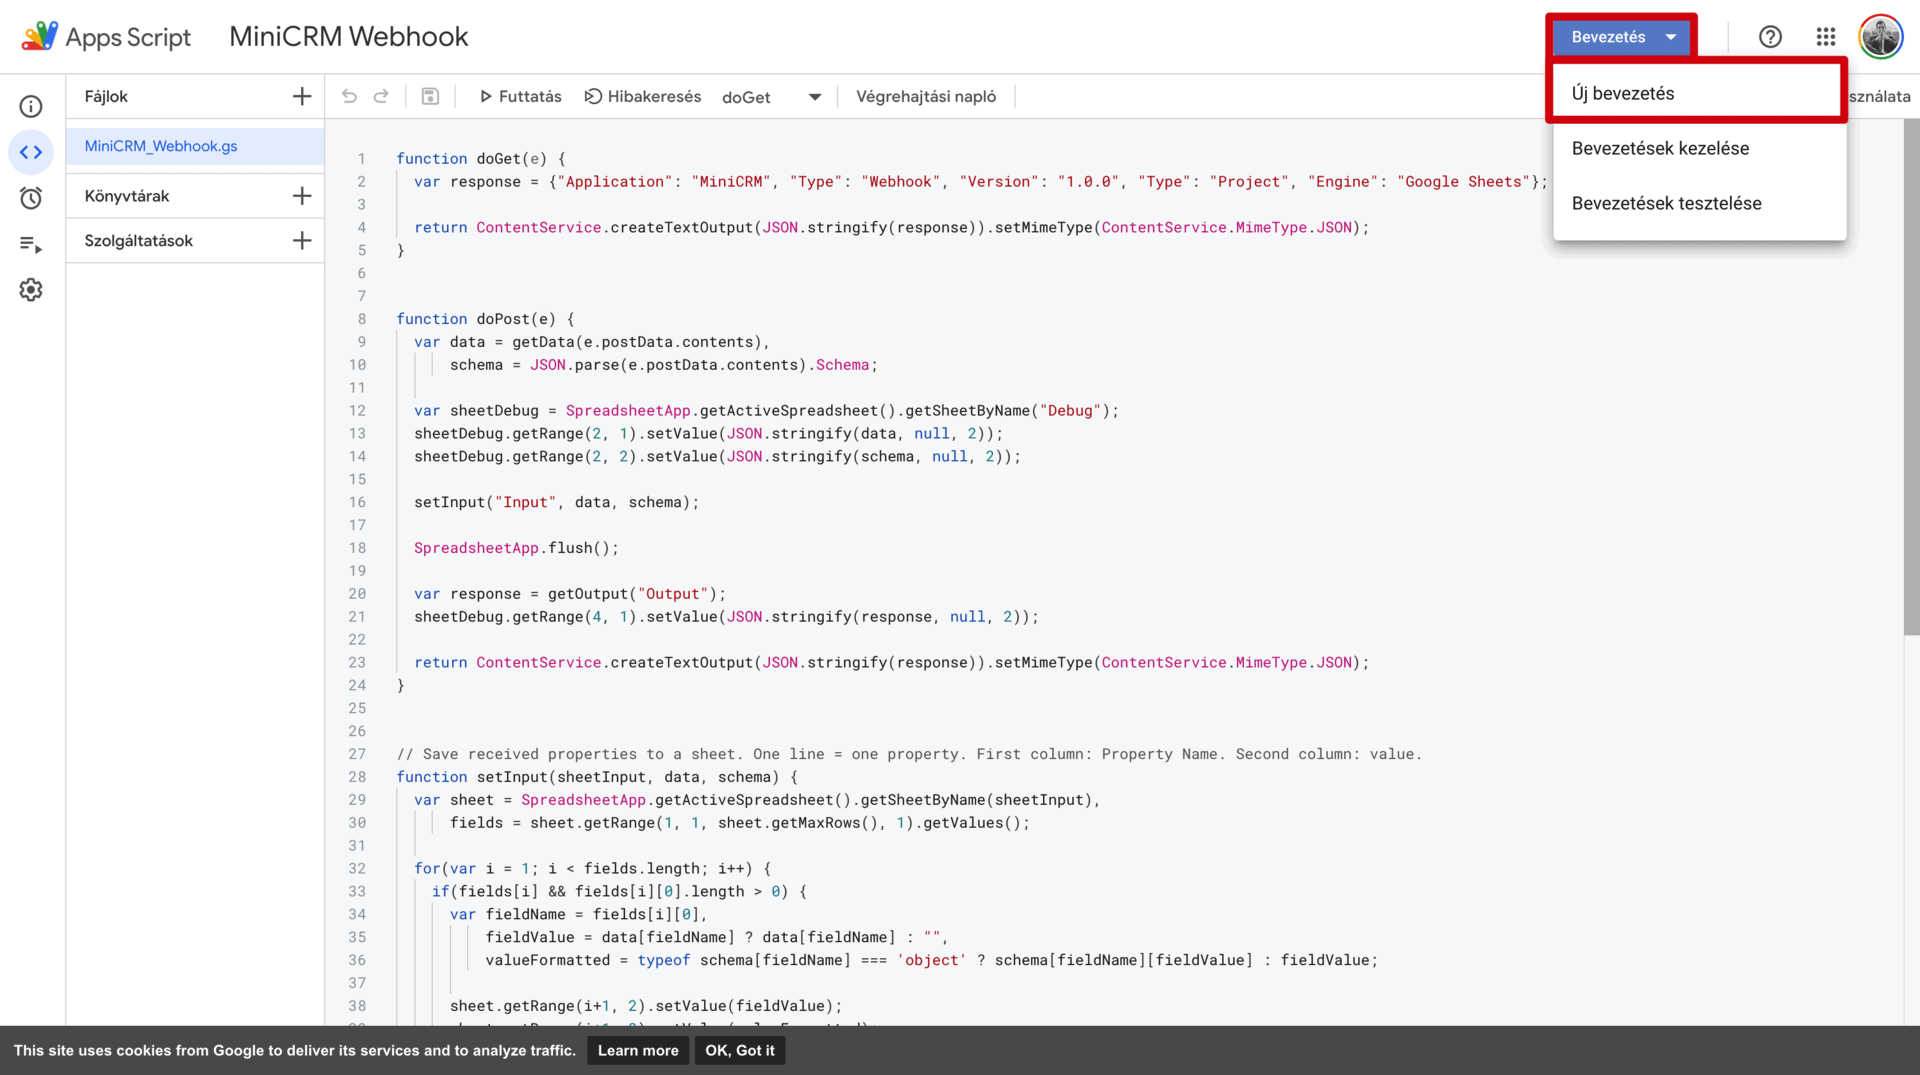Open the Editor code icon in sidebar
Screen dimensions: 1920x1075
point(31,153)
